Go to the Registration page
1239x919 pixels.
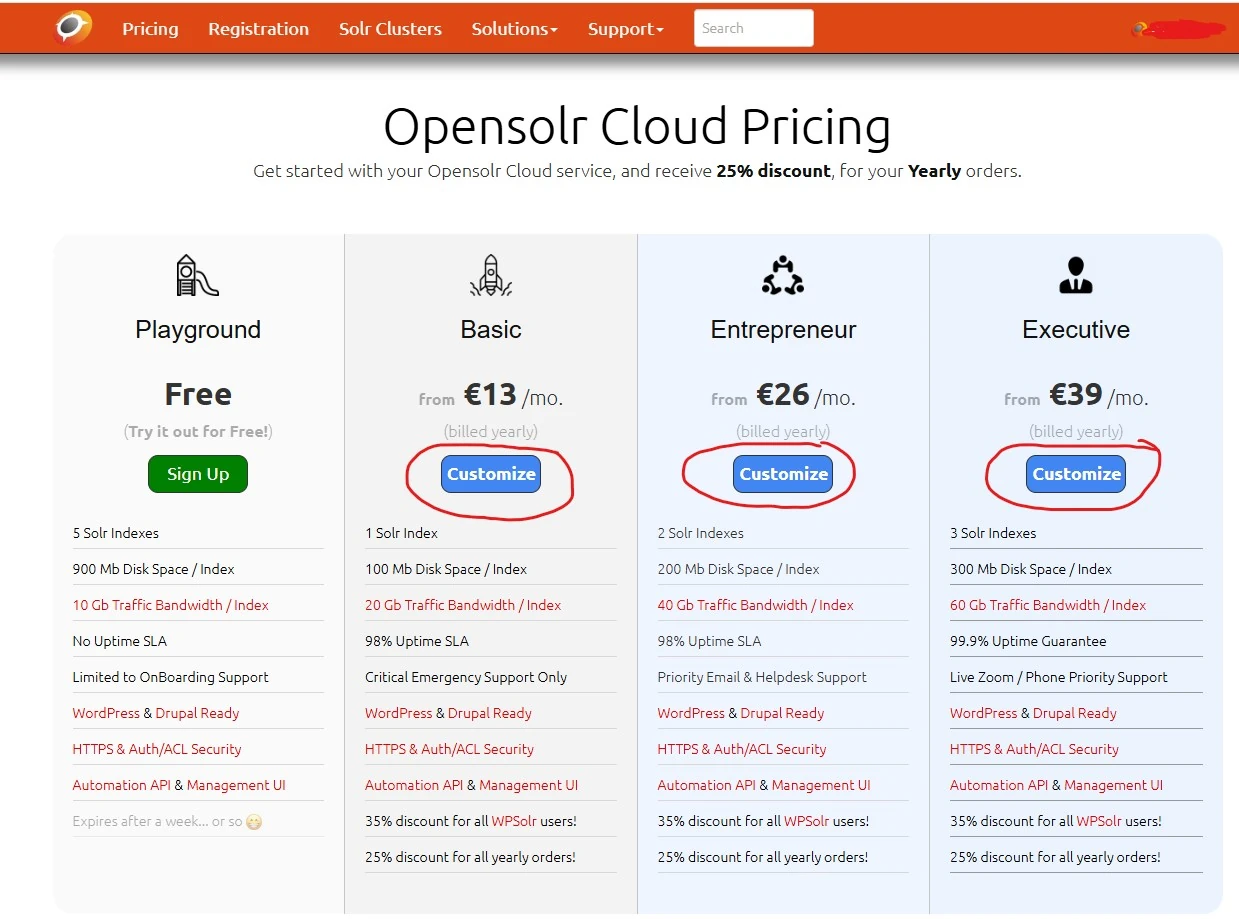click(258, 29)
